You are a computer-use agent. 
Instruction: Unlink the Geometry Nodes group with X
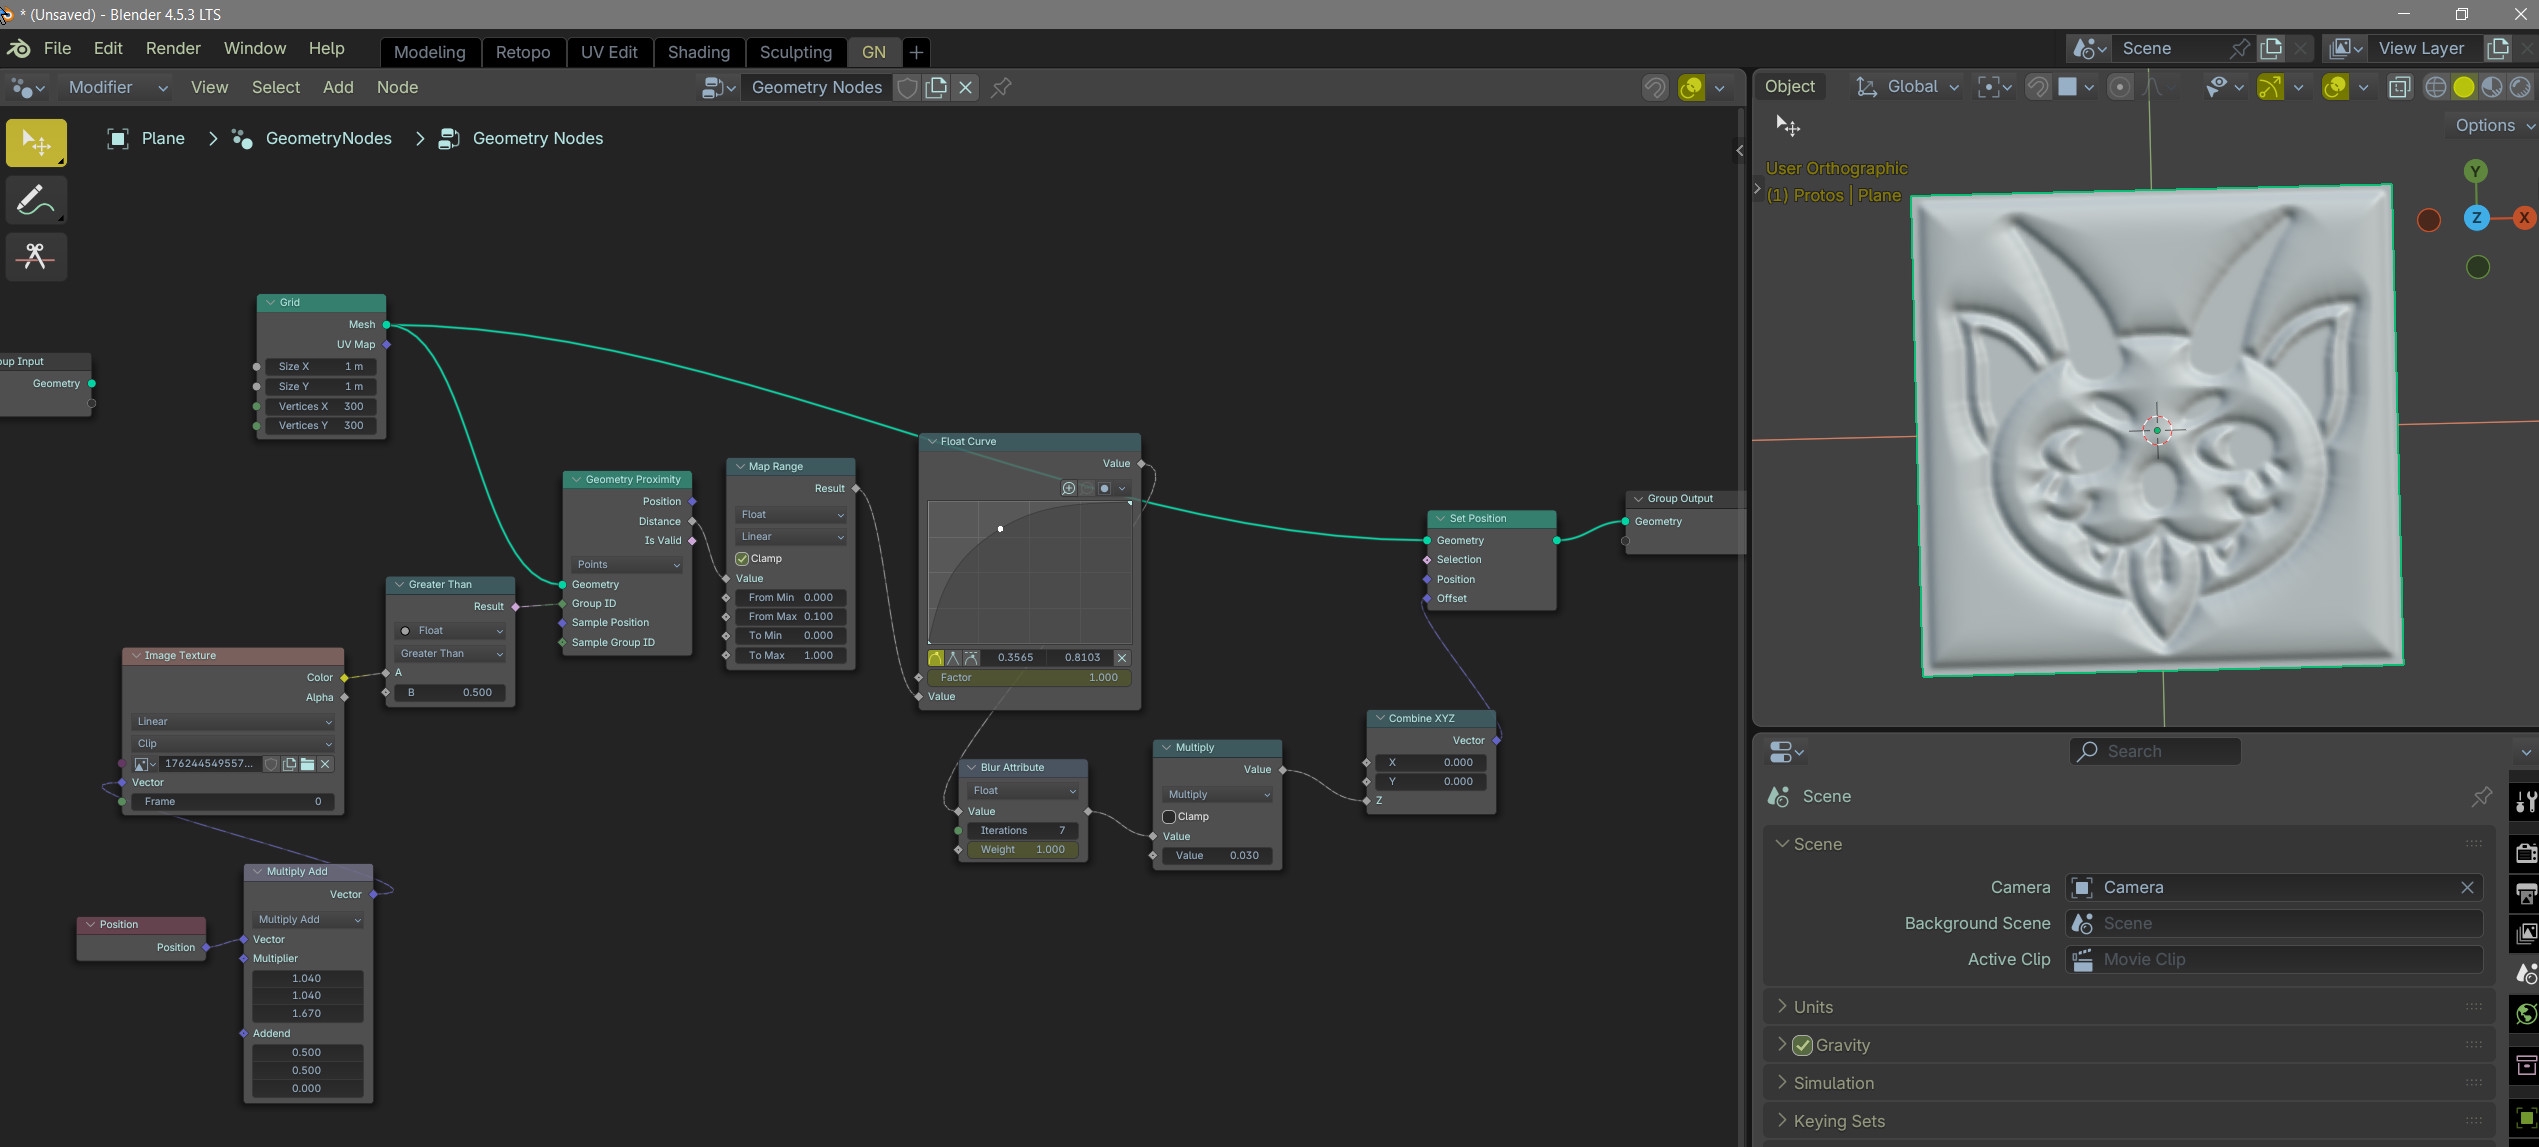point(965,88)
